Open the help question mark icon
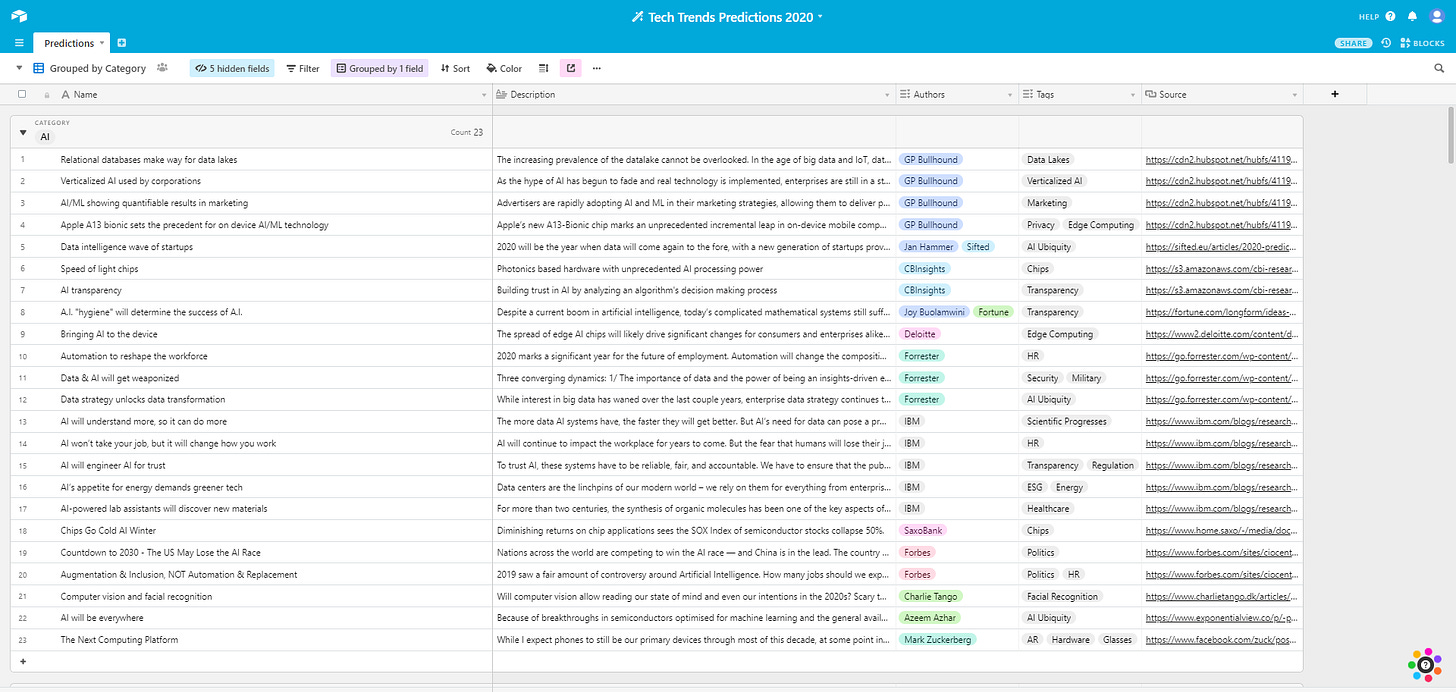Screen dimensions: 1456x692 [1390, 16]
